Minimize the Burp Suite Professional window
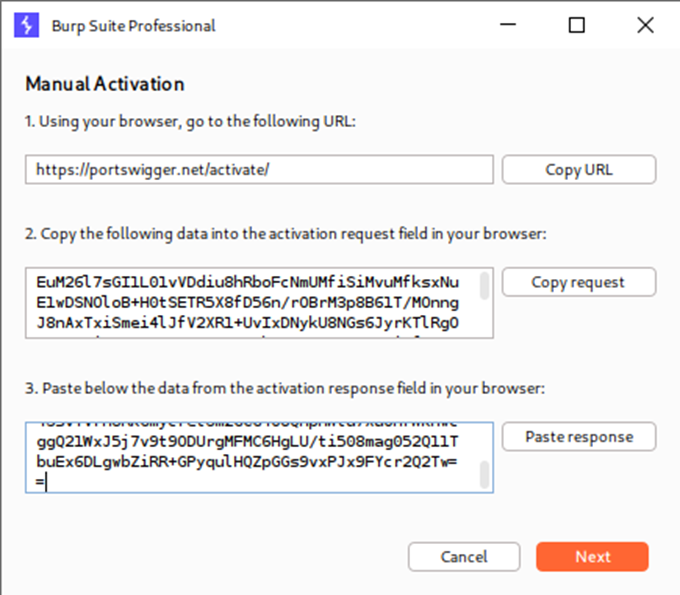This screenshot has height=595, width=680. coord(508,25)
